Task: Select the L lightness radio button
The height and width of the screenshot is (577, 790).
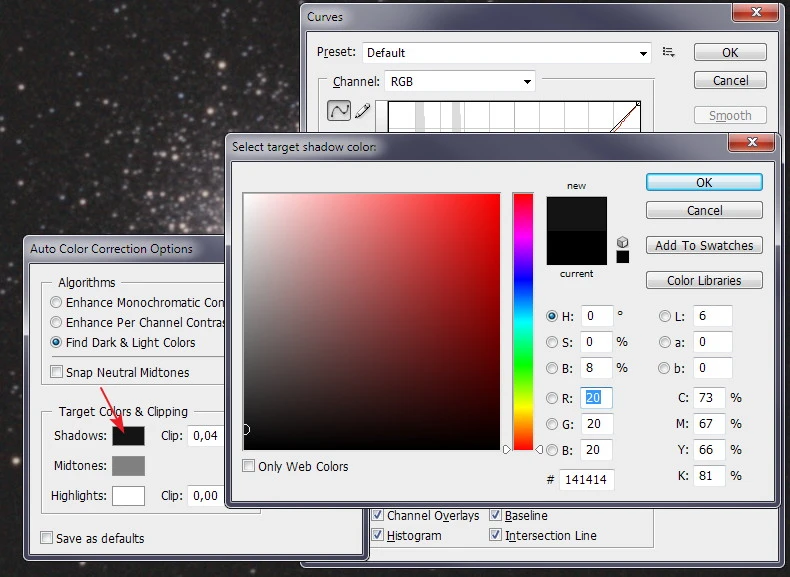Action: click(x=665, y=316)
